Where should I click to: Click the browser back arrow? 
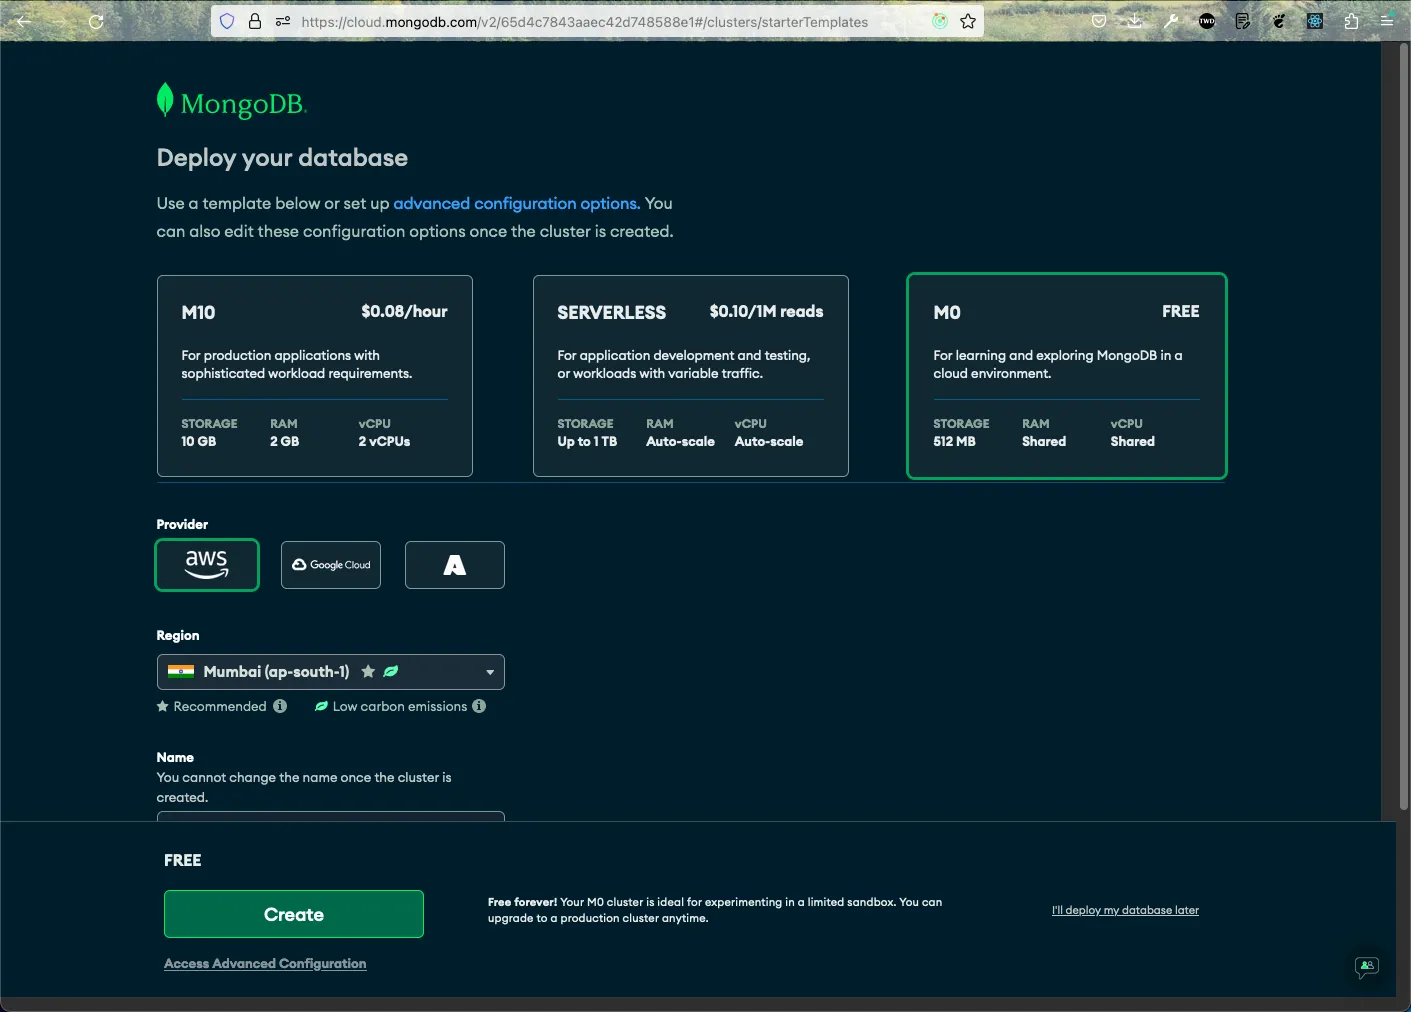click(x=24, y=21)
